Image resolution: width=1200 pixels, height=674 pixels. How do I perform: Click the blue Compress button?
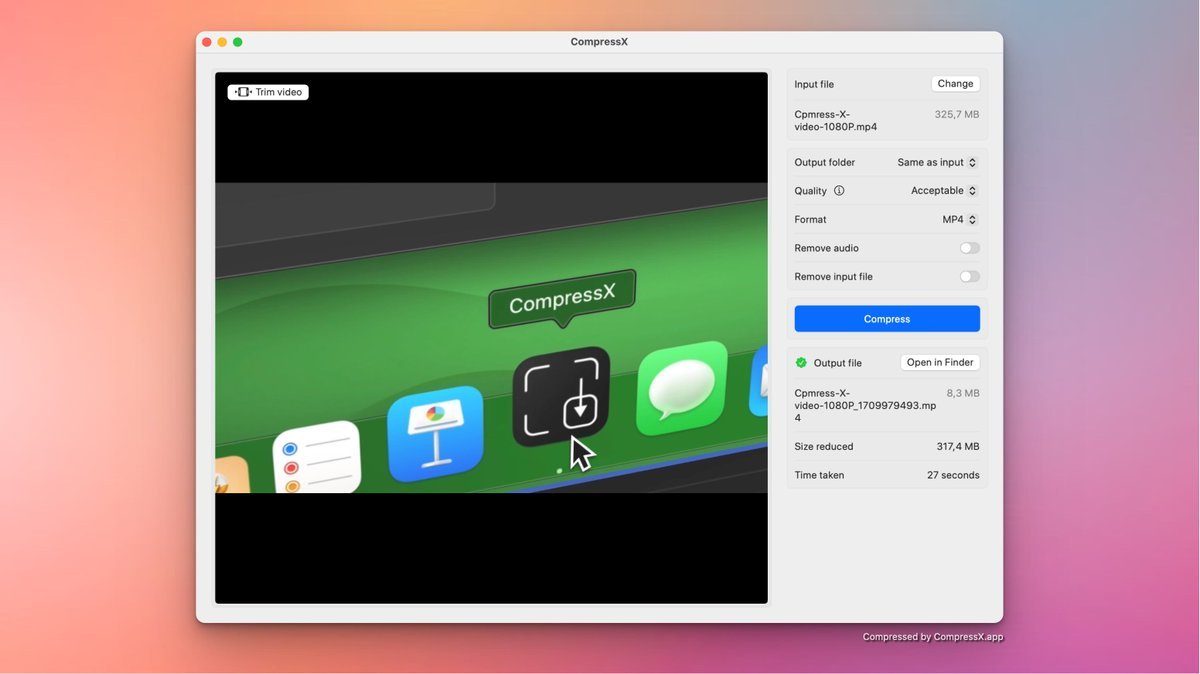point(887,319)
